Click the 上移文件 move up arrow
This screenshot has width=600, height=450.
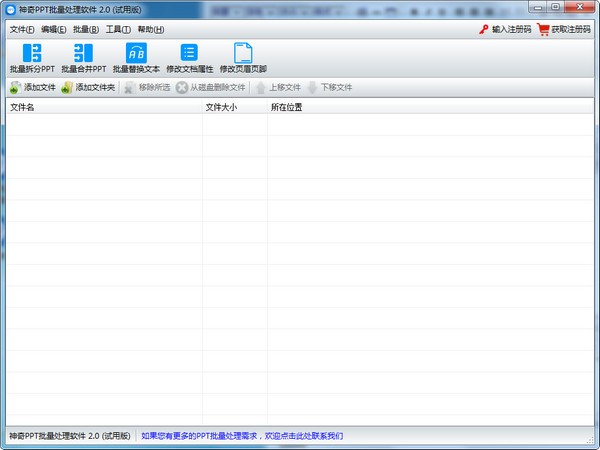277,88
